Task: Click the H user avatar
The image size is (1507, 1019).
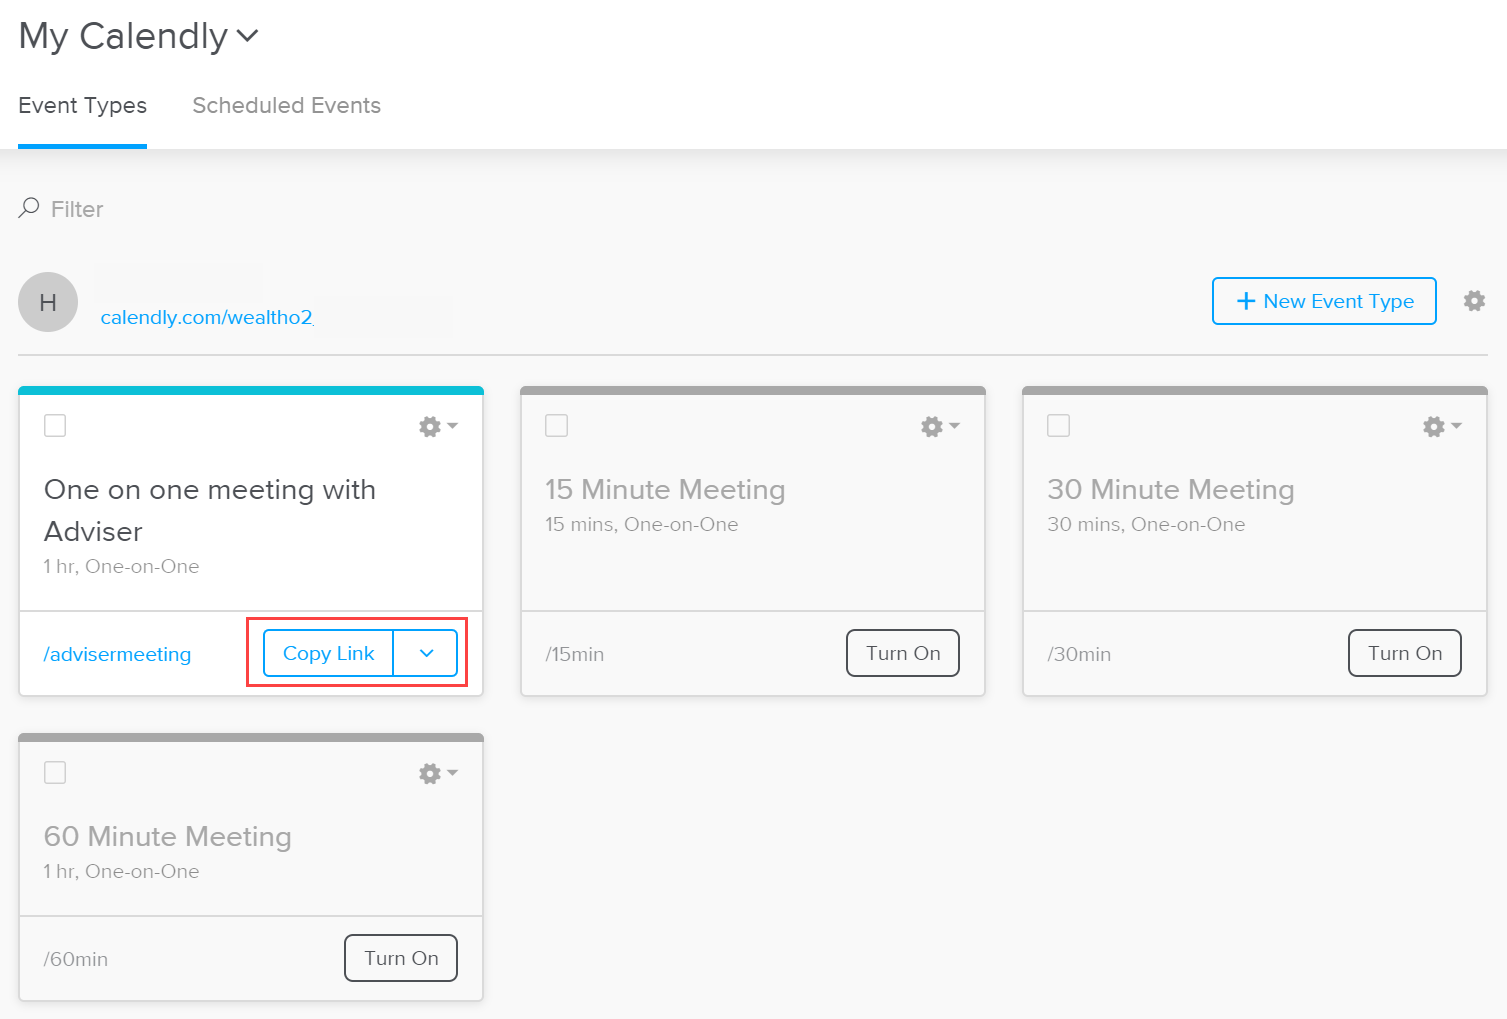Action: (48, 302)
